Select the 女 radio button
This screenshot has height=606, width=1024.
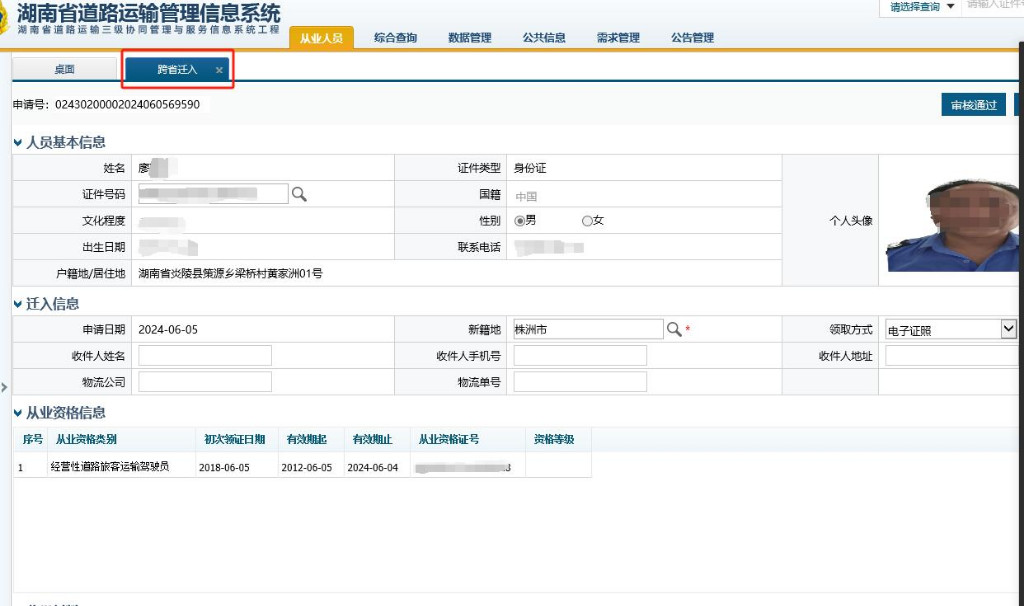587,220
